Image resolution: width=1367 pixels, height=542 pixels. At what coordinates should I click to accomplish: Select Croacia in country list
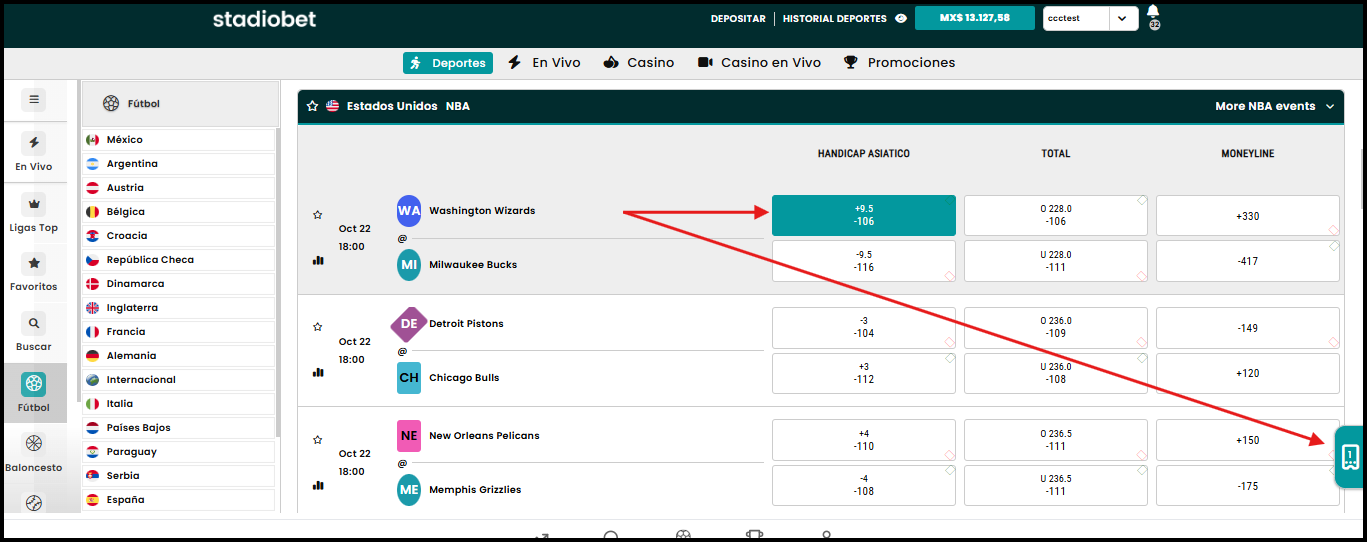point(178,236)
